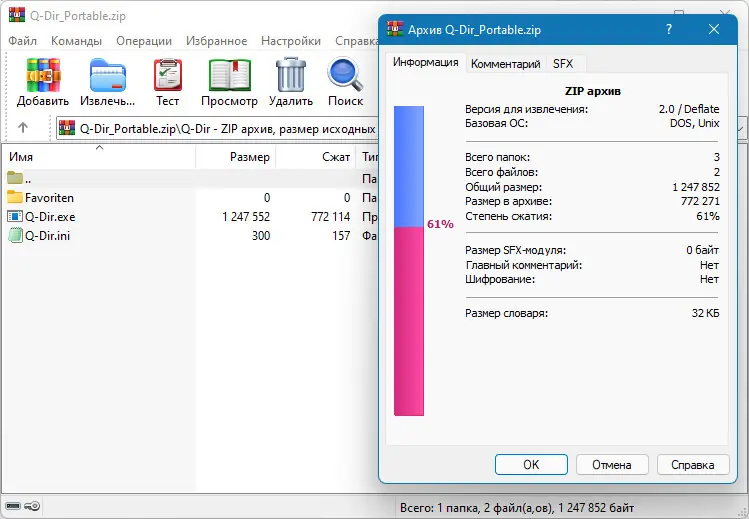
Task: Click the ? help button in dialog
Action: pyautogui.click(x=669, y=29)
